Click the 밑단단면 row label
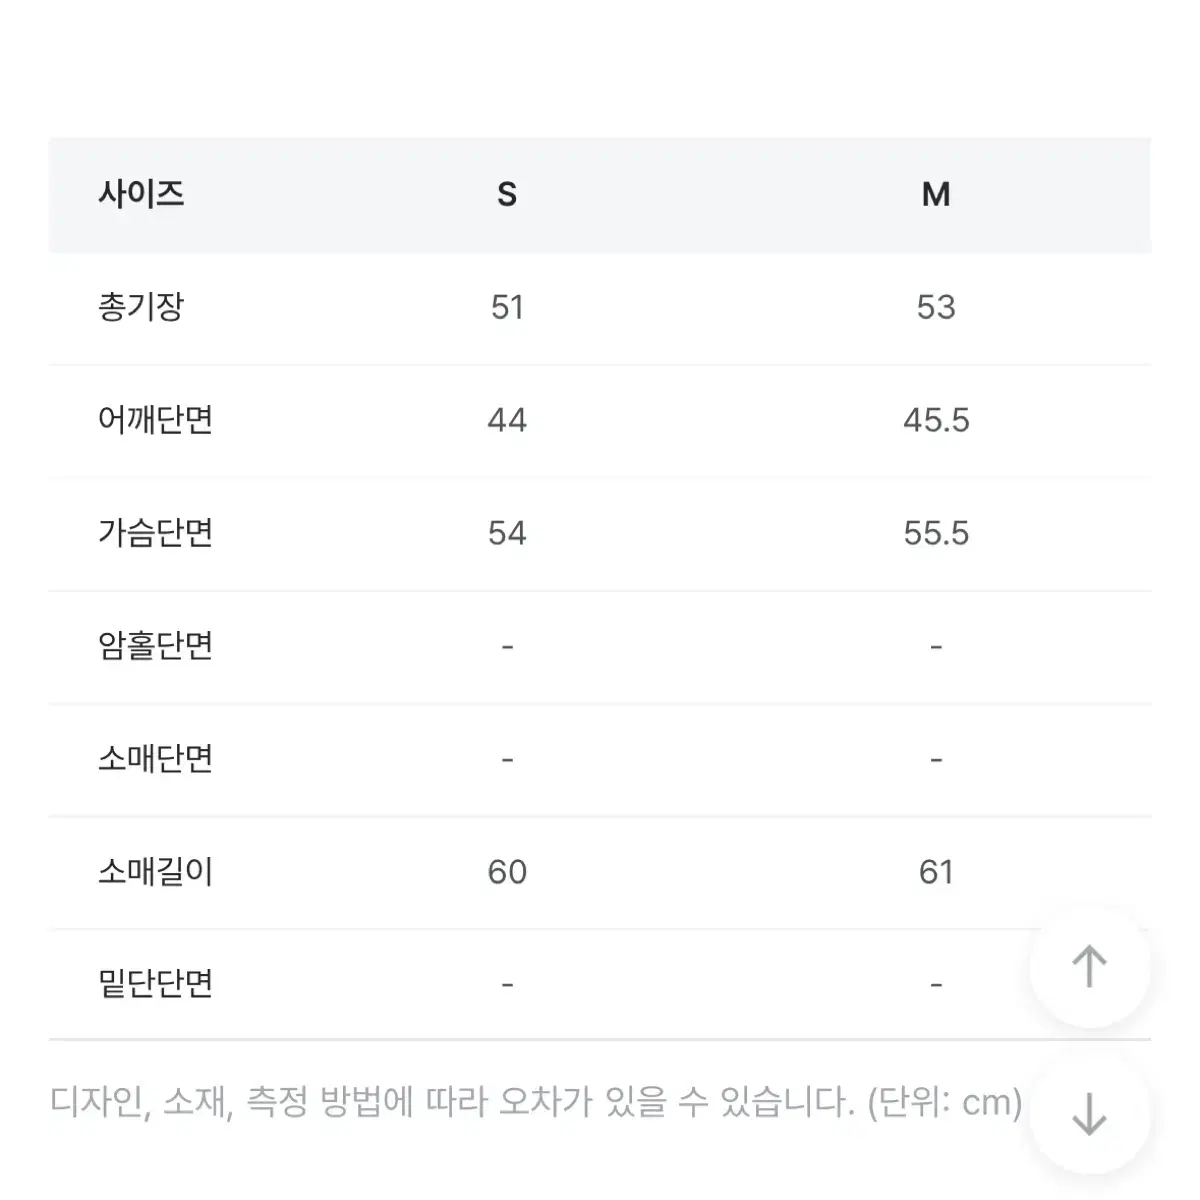This screenshot has width=1200, height=1200. tap(156, 984)
